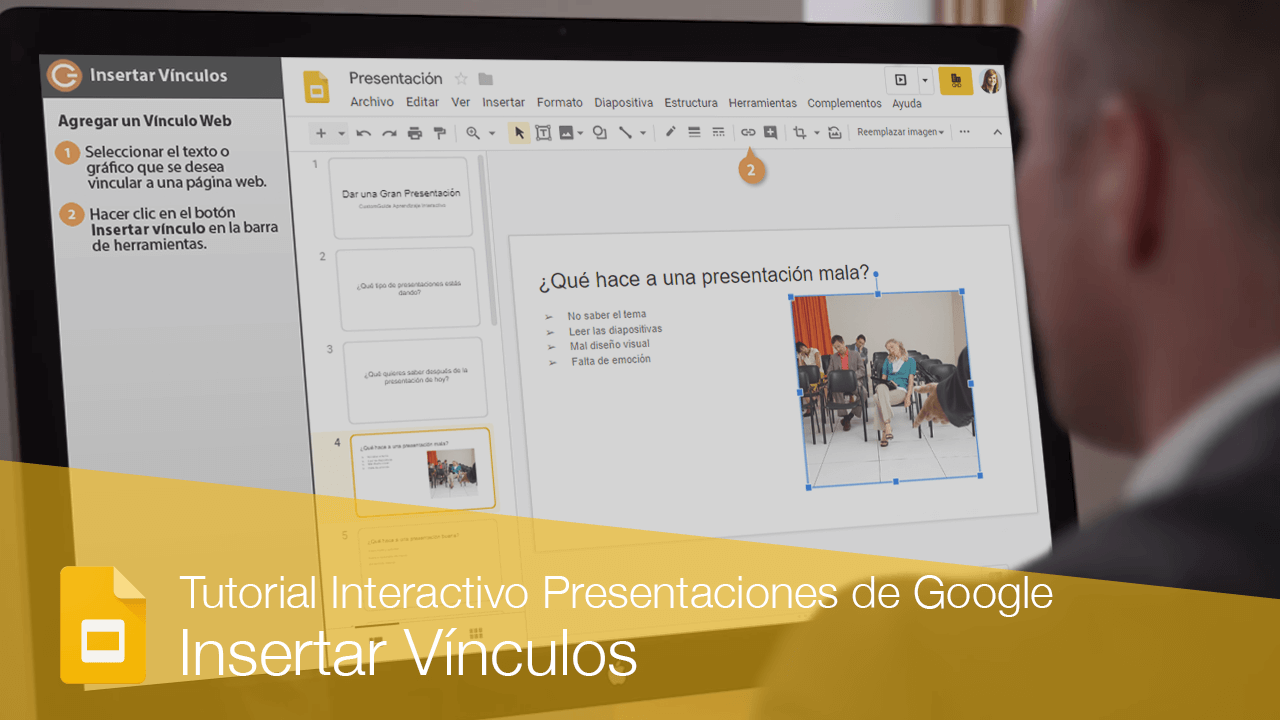
Task: Expand the present options dropdown arrow
Action: click(926, 80)
